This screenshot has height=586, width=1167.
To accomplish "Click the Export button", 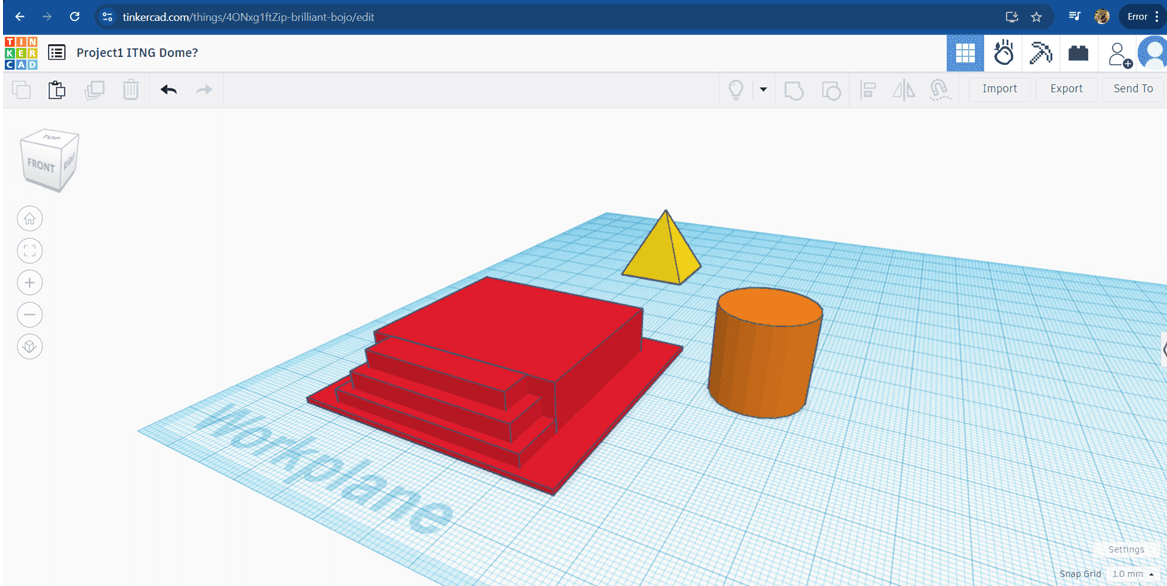I will (x=1066, y=89).
